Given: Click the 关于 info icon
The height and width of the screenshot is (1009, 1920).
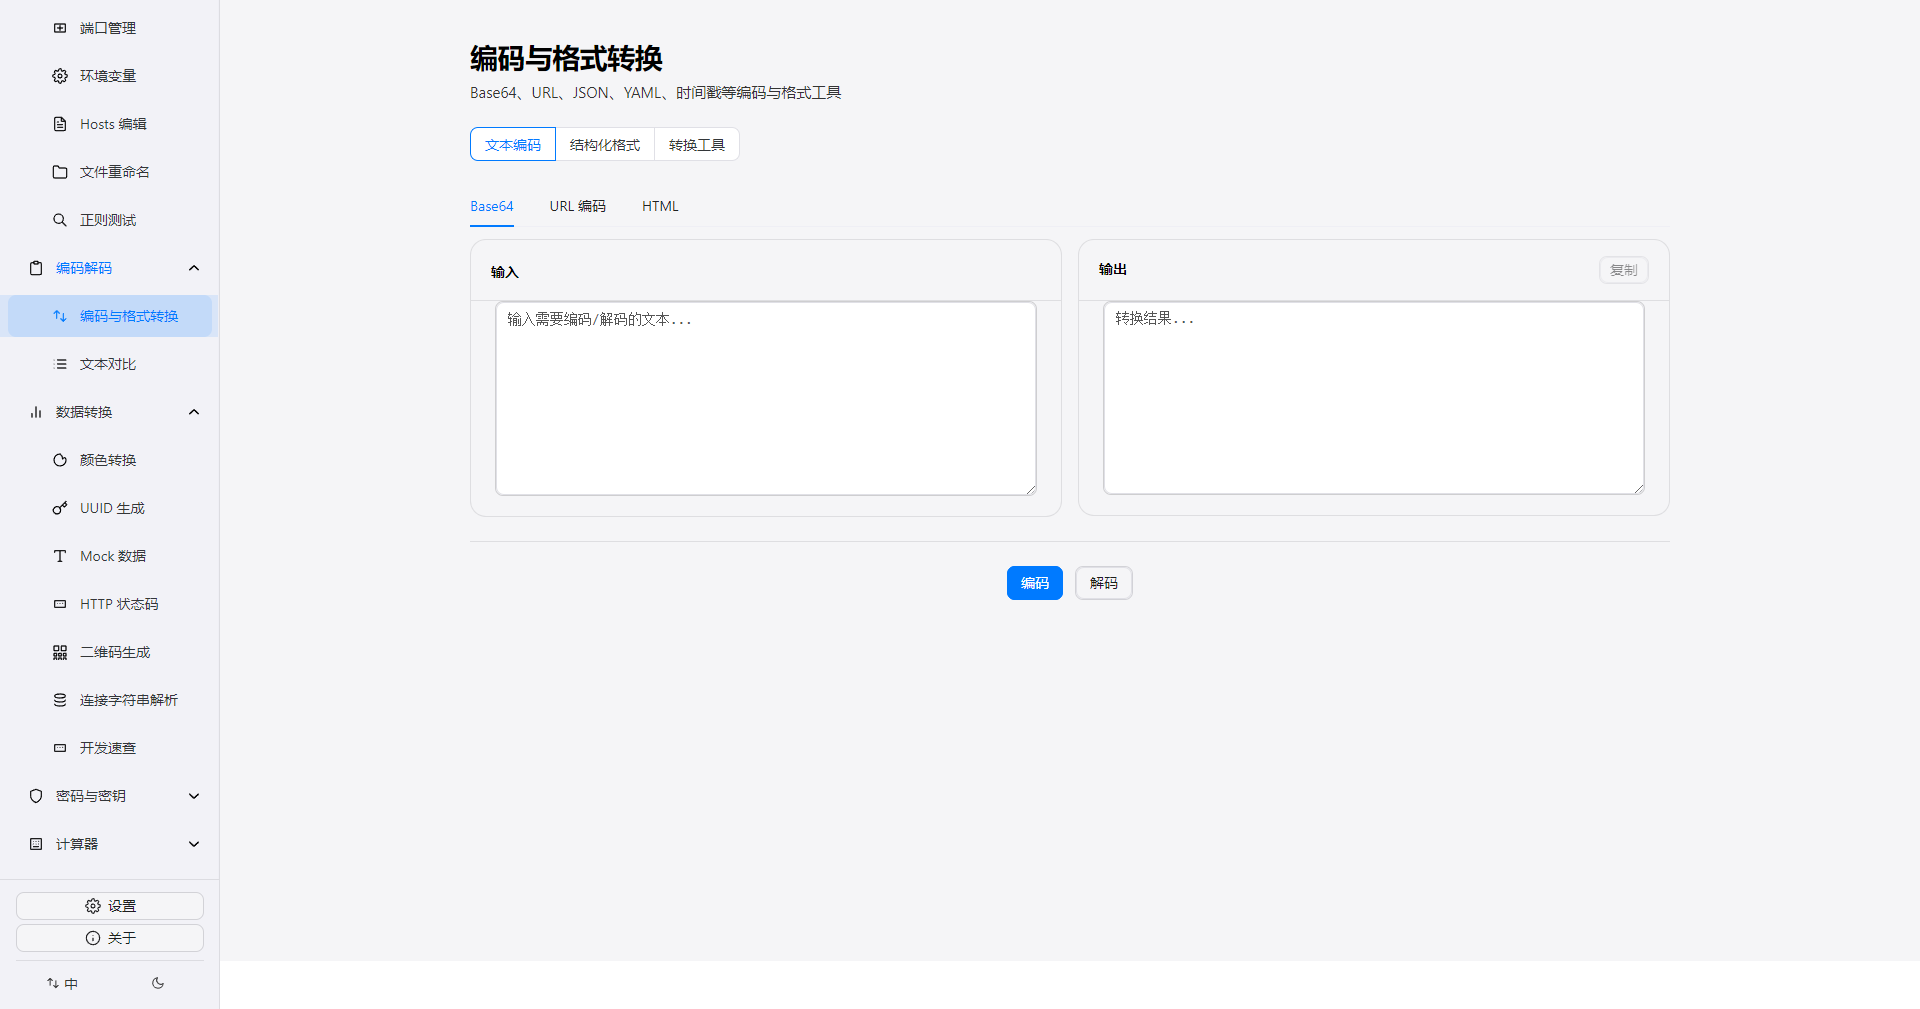Looking at the screenshot, I should [93, 938].
